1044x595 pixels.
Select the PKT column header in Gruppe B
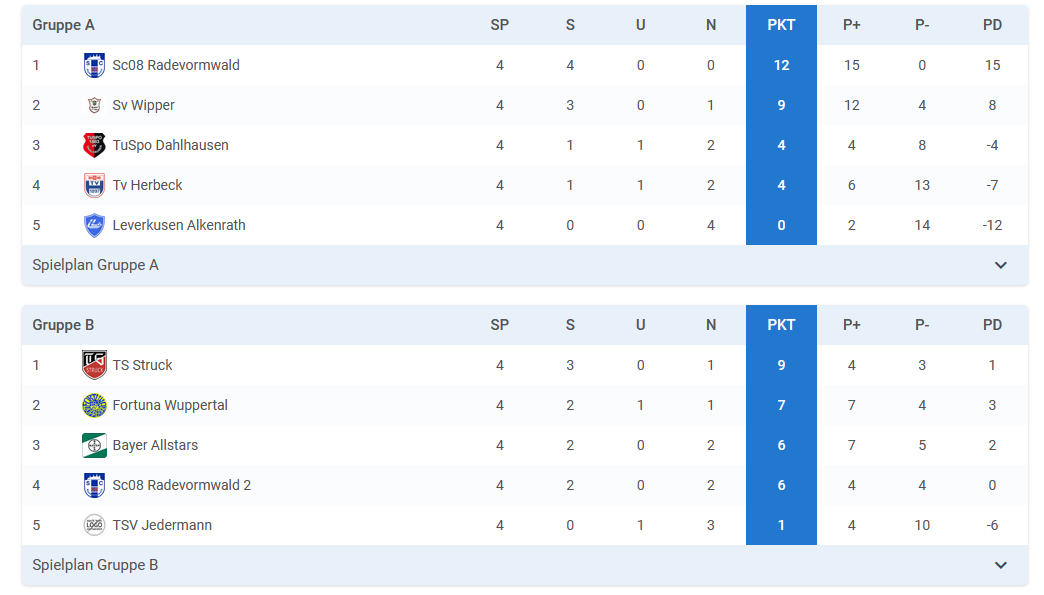[x=781, y=325]
